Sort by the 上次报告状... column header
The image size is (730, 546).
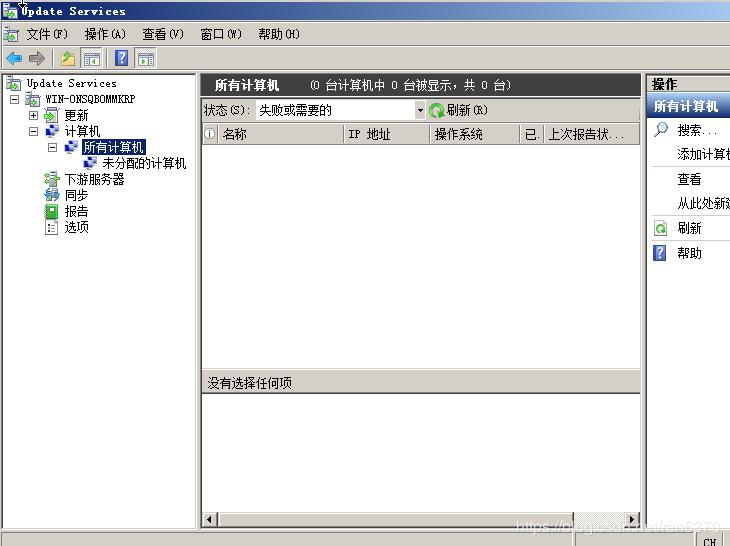[591, 134]
